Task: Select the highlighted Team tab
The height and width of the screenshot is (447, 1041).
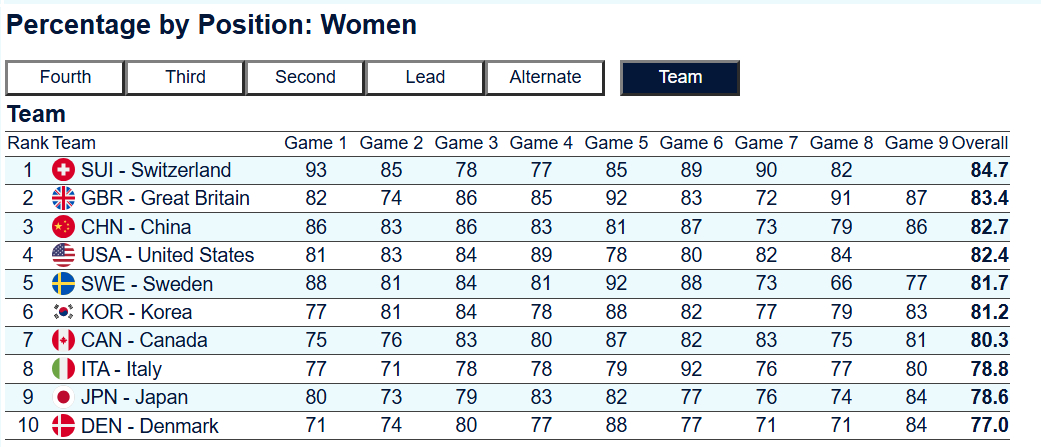Action: (x=680, y=77)
